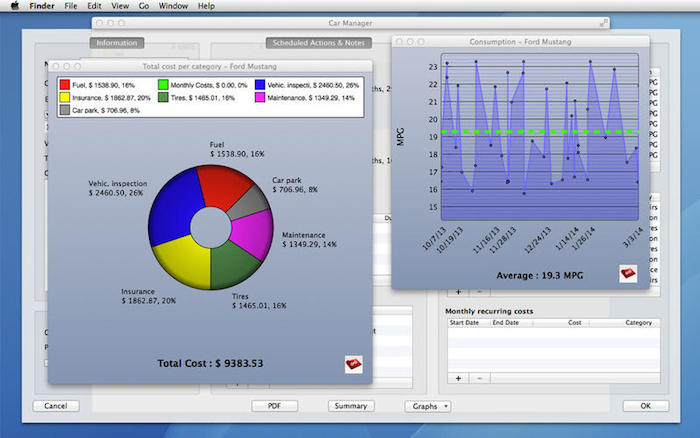700x438 pixels.
Task: Open the Scheduled Actions & Notes tab
Action: coord(318,43)
